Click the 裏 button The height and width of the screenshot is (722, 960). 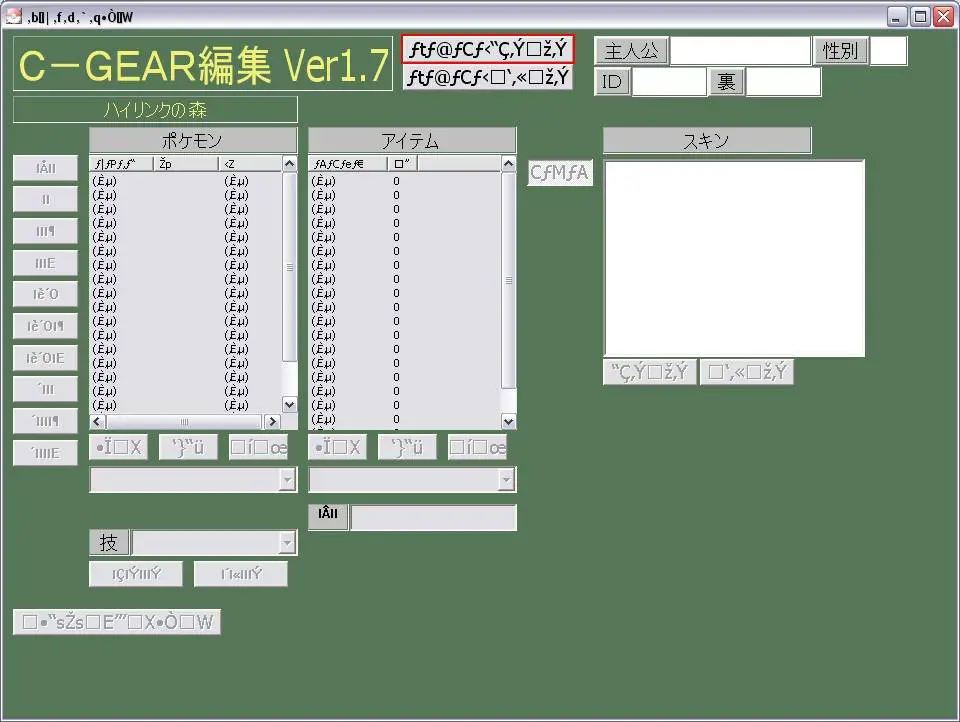pos(726,81)
